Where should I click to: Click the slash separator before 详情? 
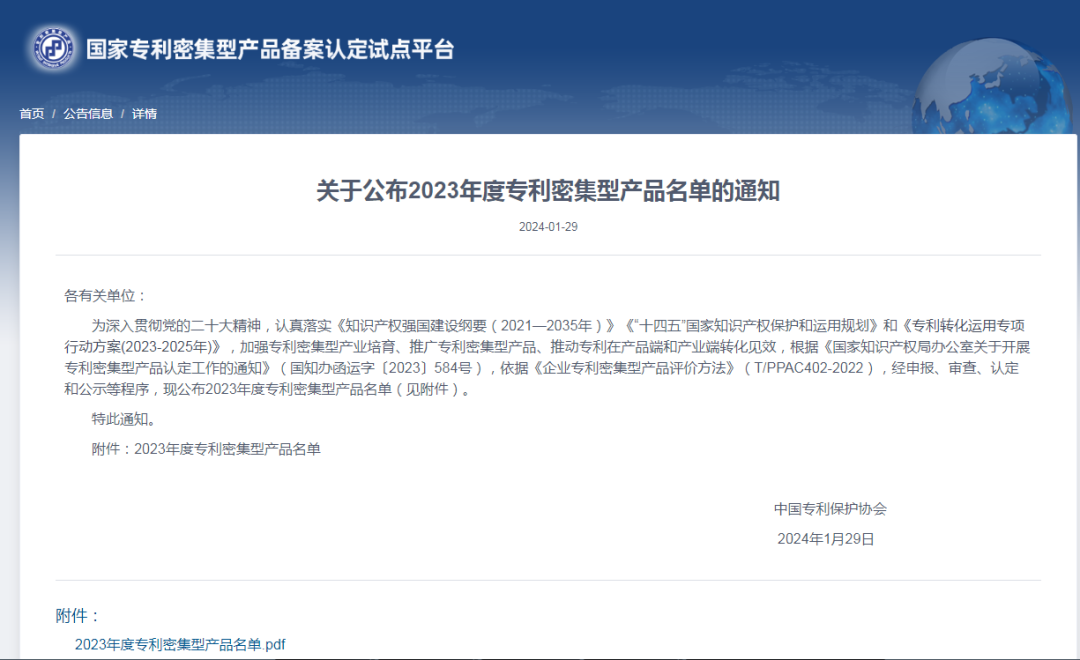pos(122,114)
